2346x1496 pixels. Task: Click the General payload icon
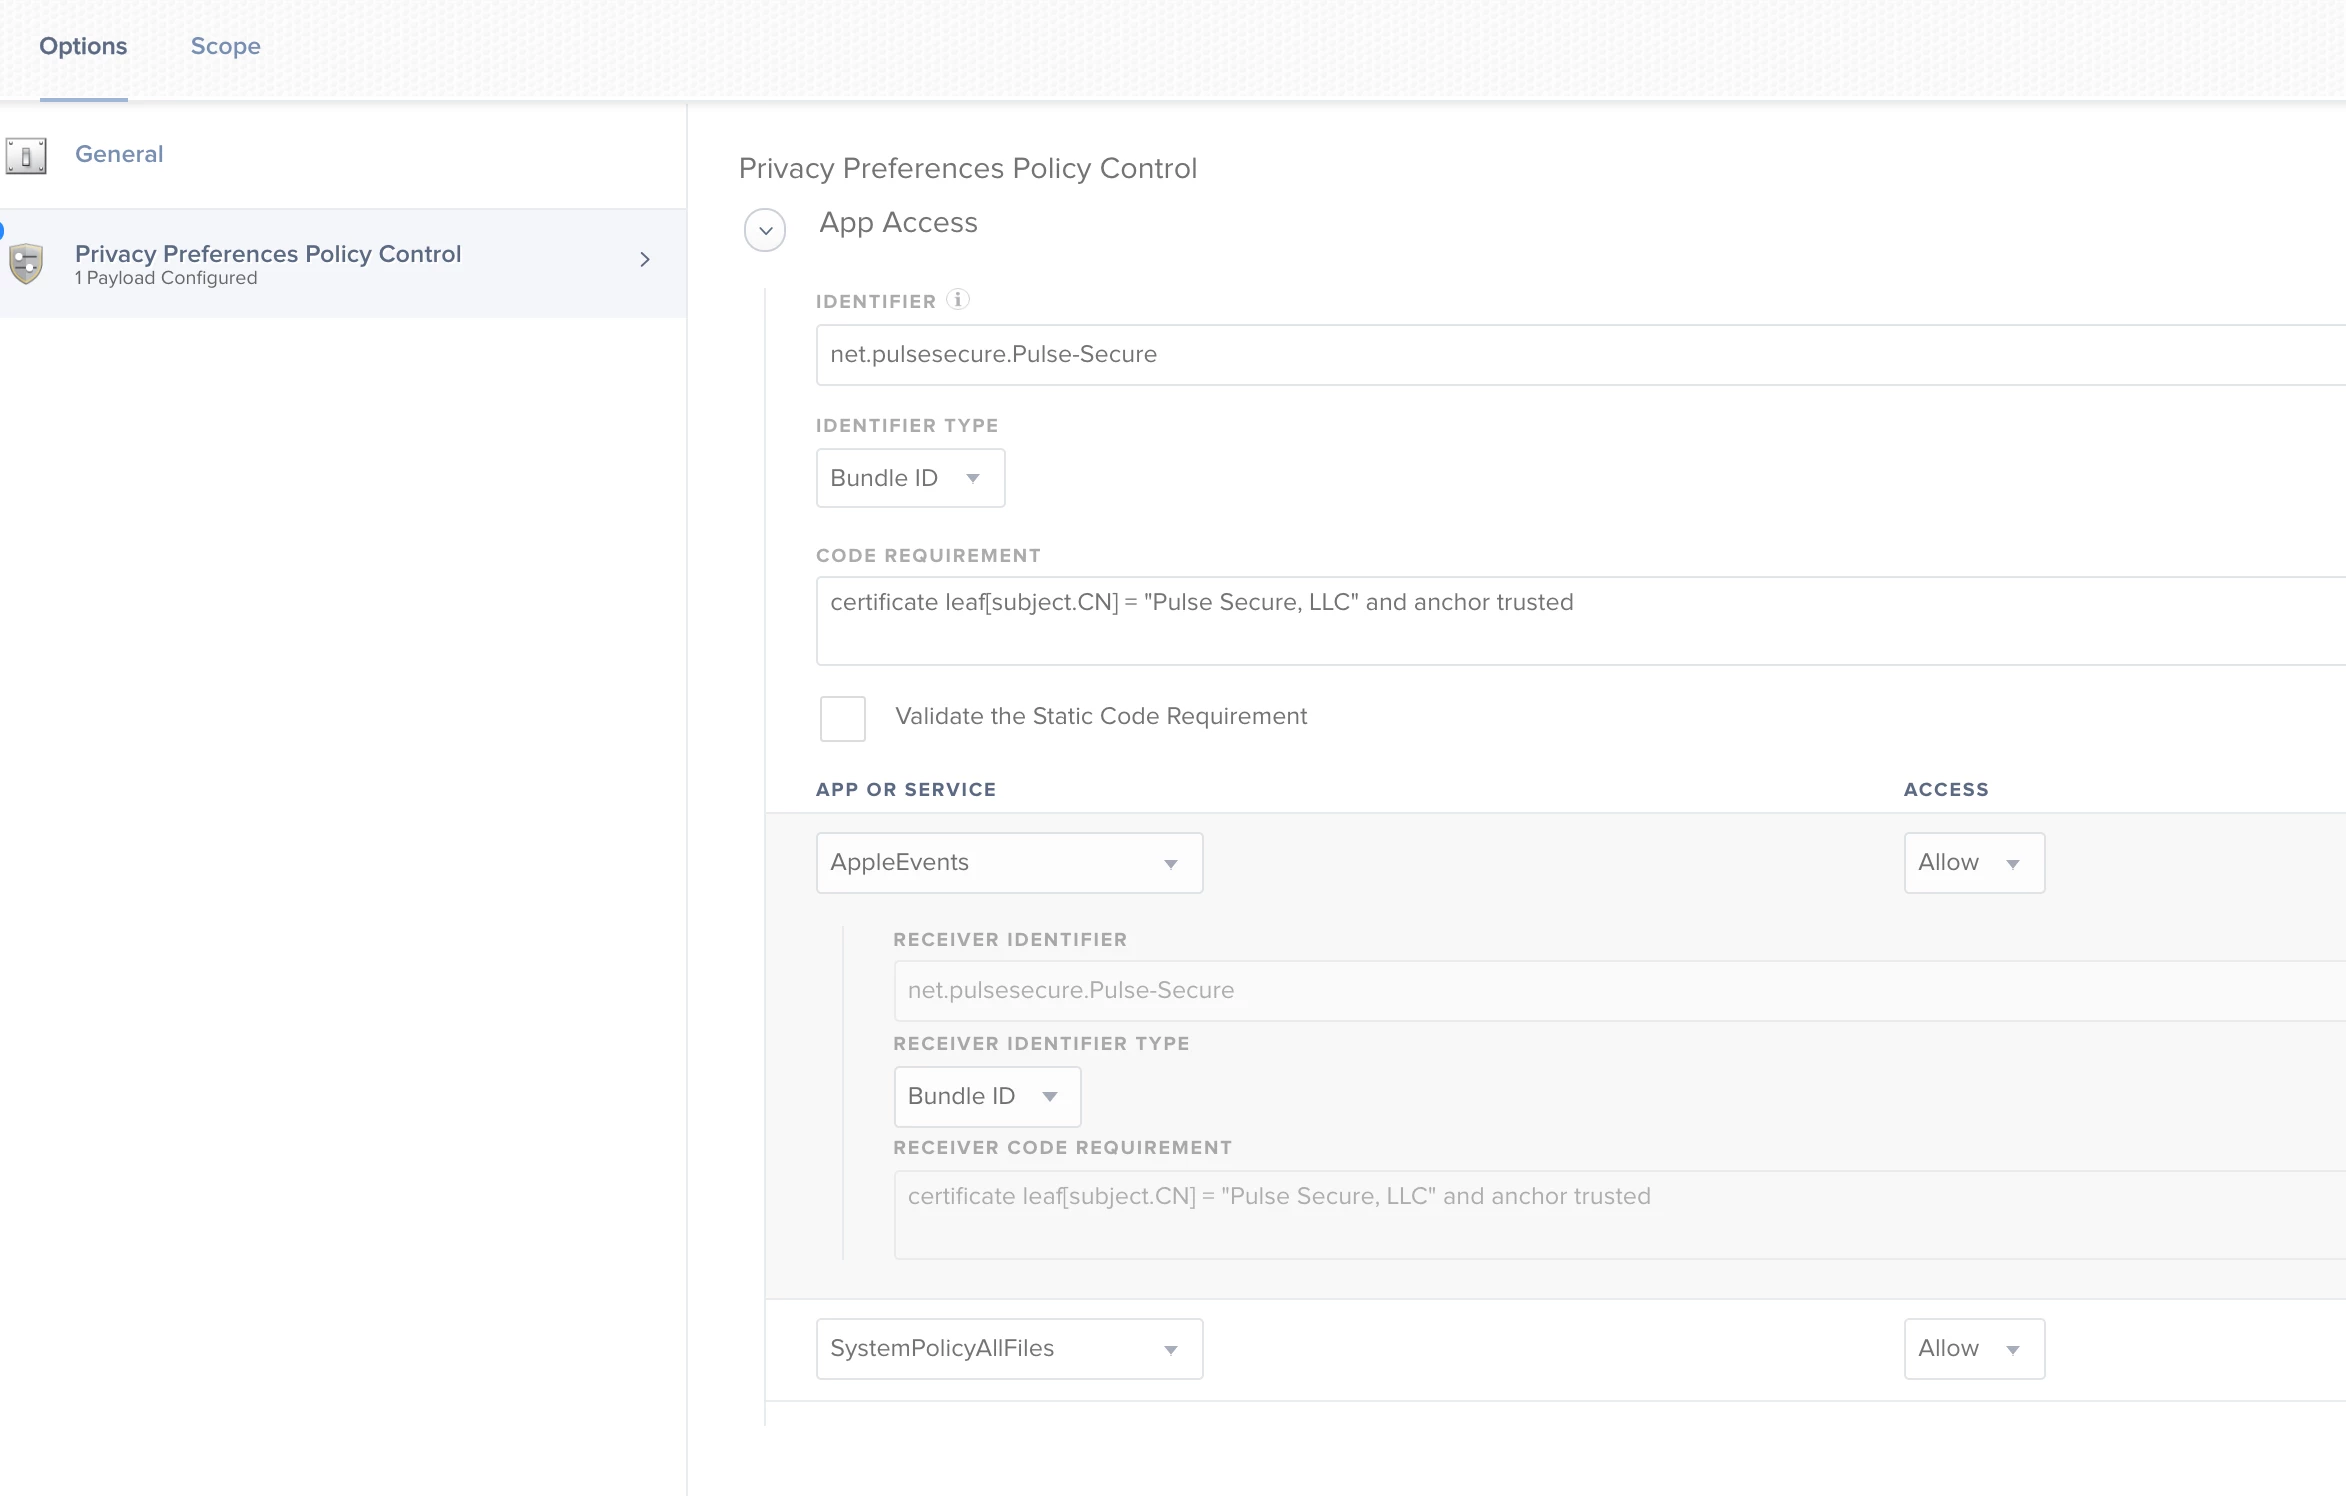[26, 156]
